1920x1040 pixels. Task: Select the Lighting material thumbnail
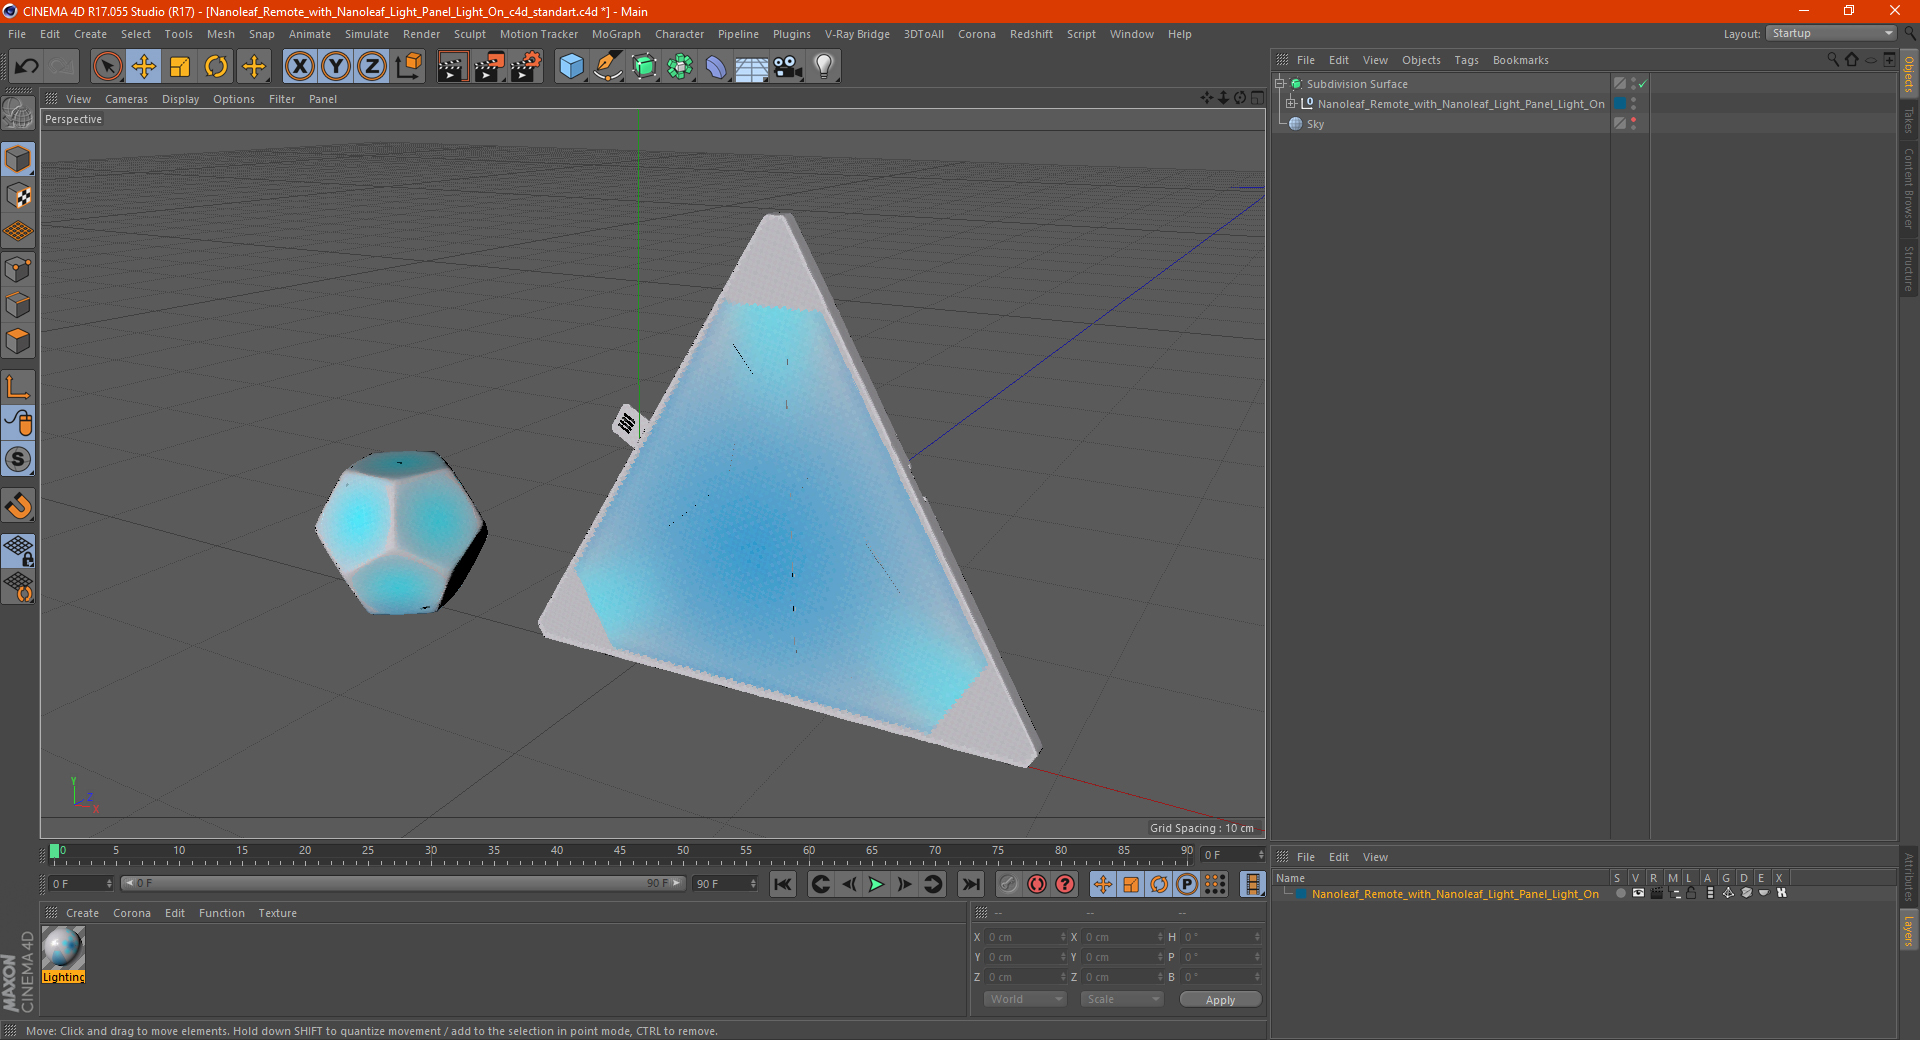(x=63, y=948)
